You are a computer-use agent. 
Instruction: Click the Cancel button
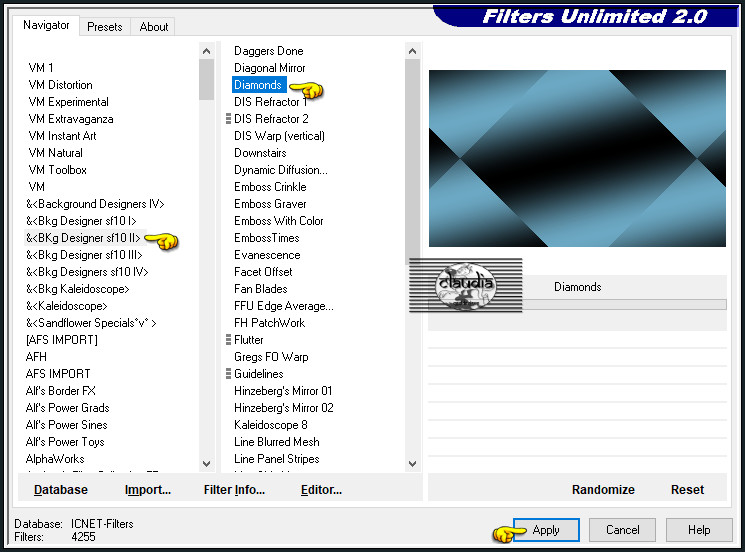tap(622, 530)
